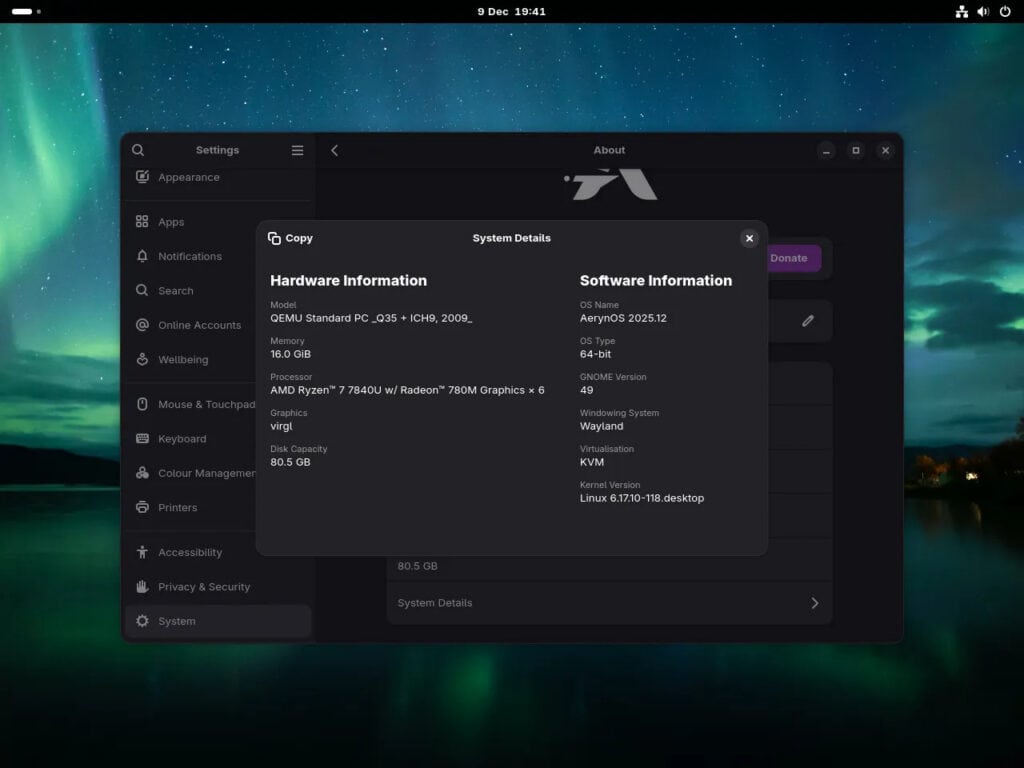
Task: Click the date and time in top bar
Action: pos(511,11)
